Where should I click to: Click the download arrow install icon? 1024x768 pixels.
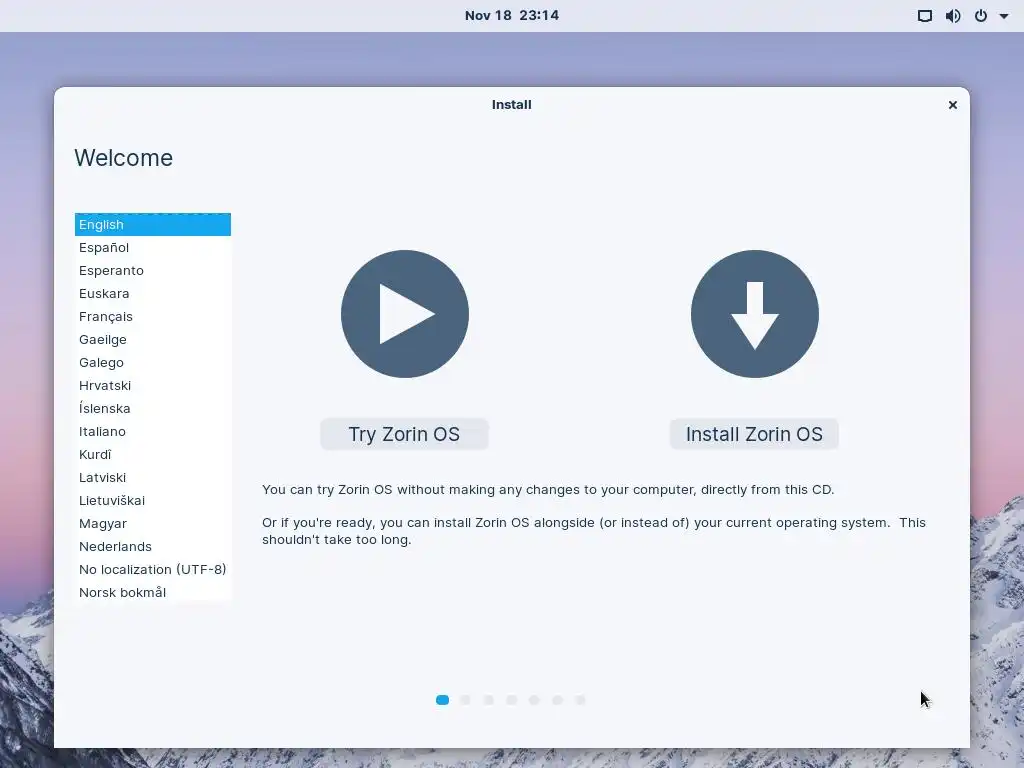(755, 314)
